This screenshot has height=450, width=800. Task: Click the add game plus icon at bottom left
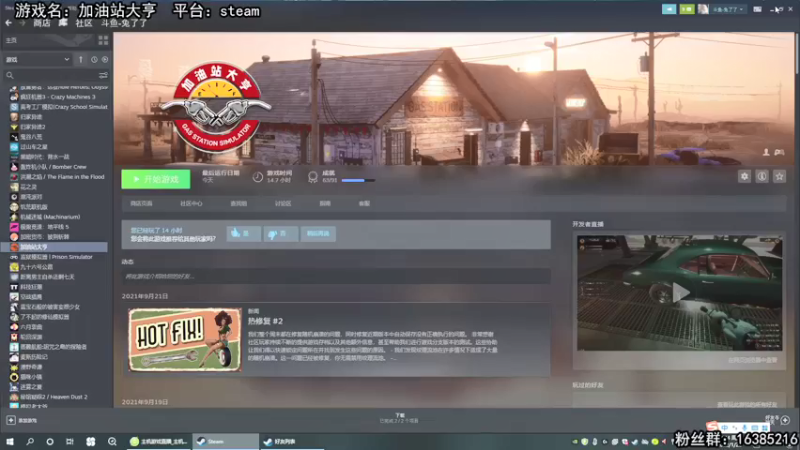coord(11,420)
